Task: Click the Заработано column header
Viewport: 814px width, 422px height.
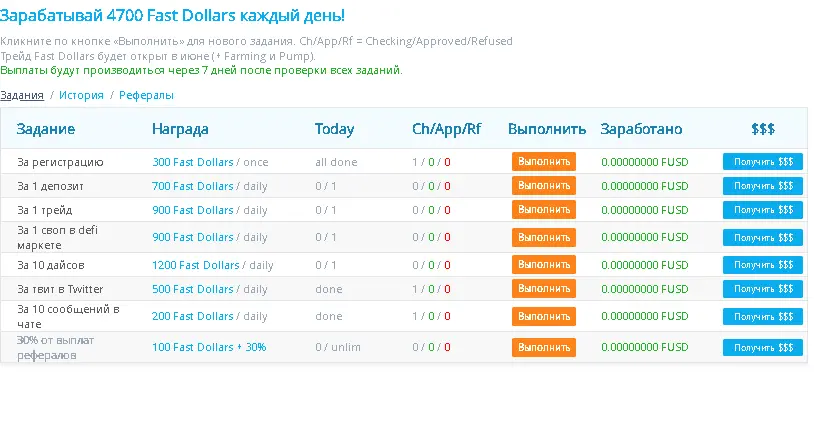Action: click(x=641, y=129)
